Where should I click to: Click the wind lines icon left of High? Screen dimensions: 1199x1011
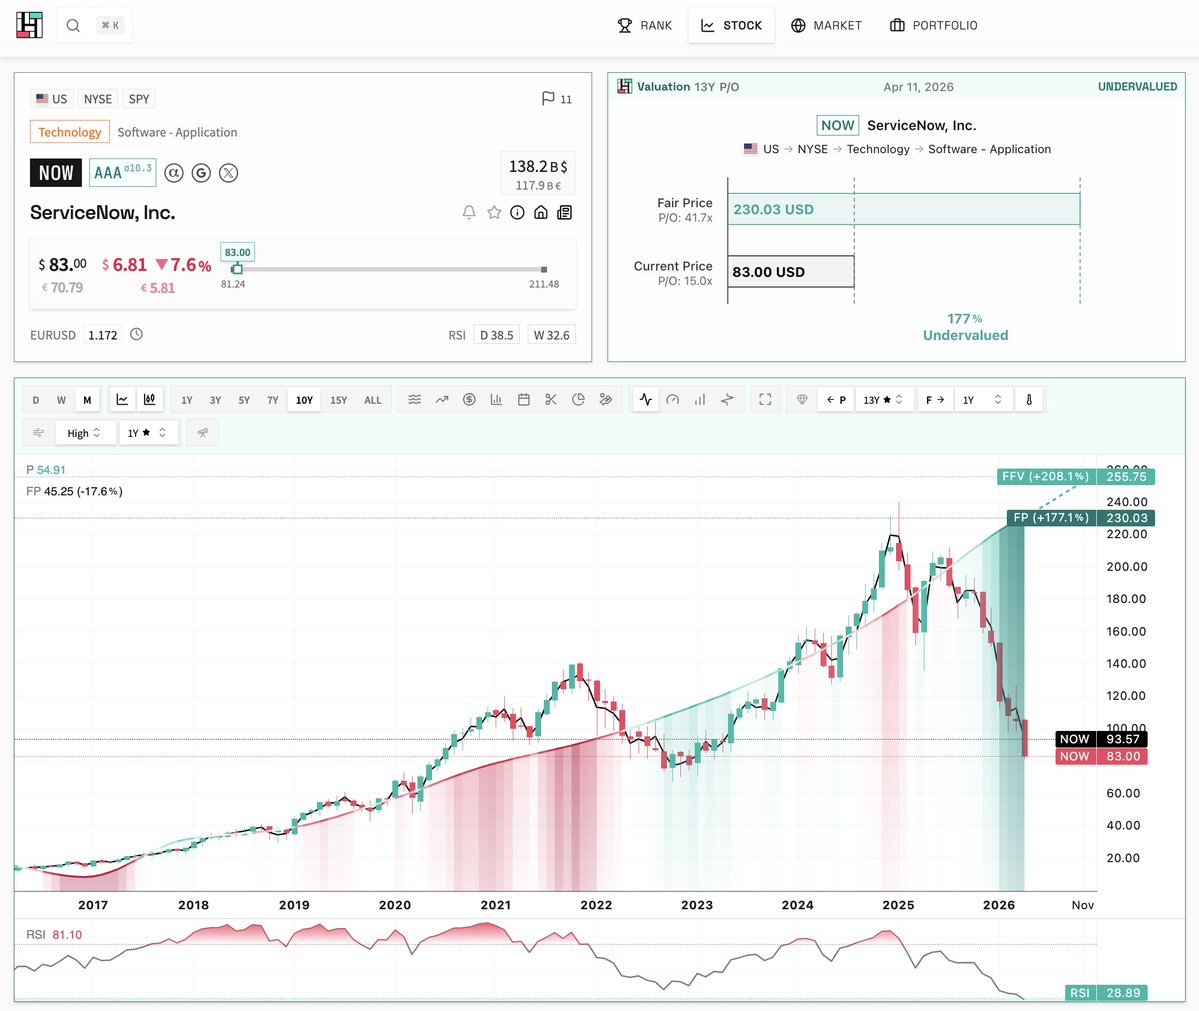click(x=38, y=433)
